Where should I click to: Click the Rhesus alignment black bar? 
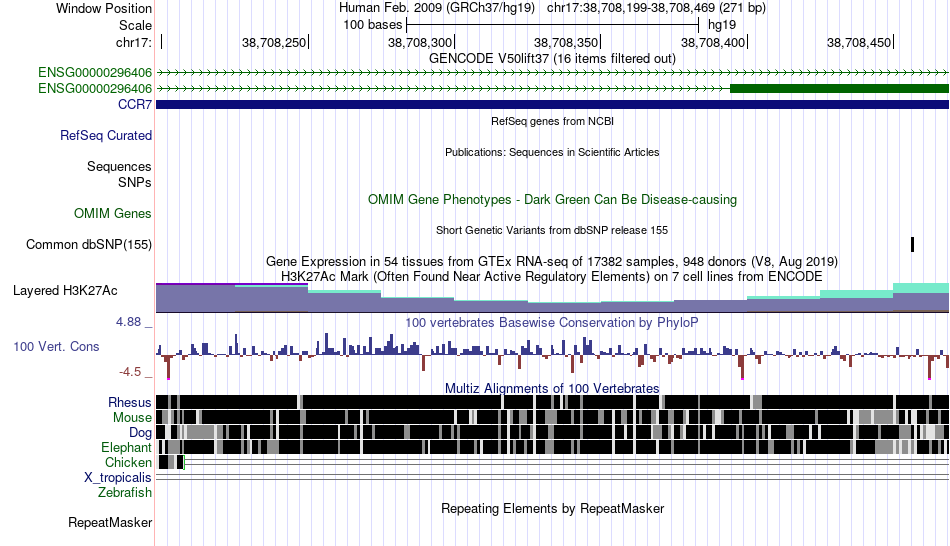(x=552, y=402)
